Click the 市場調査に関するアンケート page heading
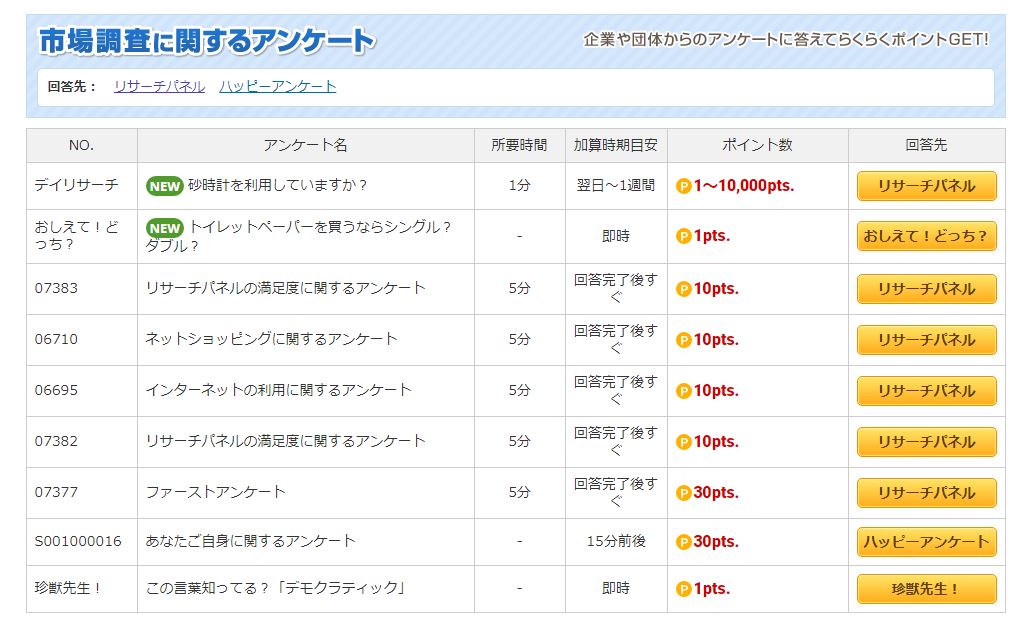Image resolution: width=1026 pixels, height=634 pixels. pos(207,41)
